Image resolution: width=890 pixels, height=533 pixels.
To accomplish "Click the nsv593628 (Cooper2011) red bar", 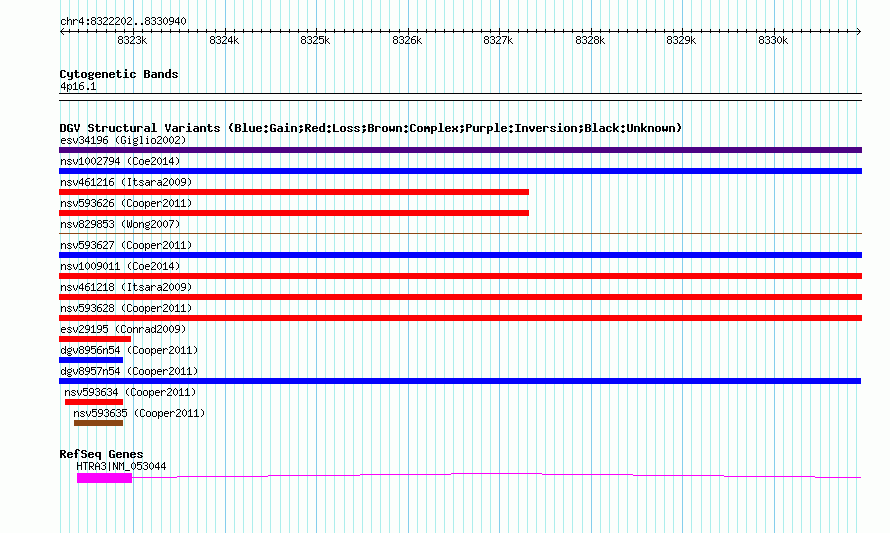I will [460, 318].
